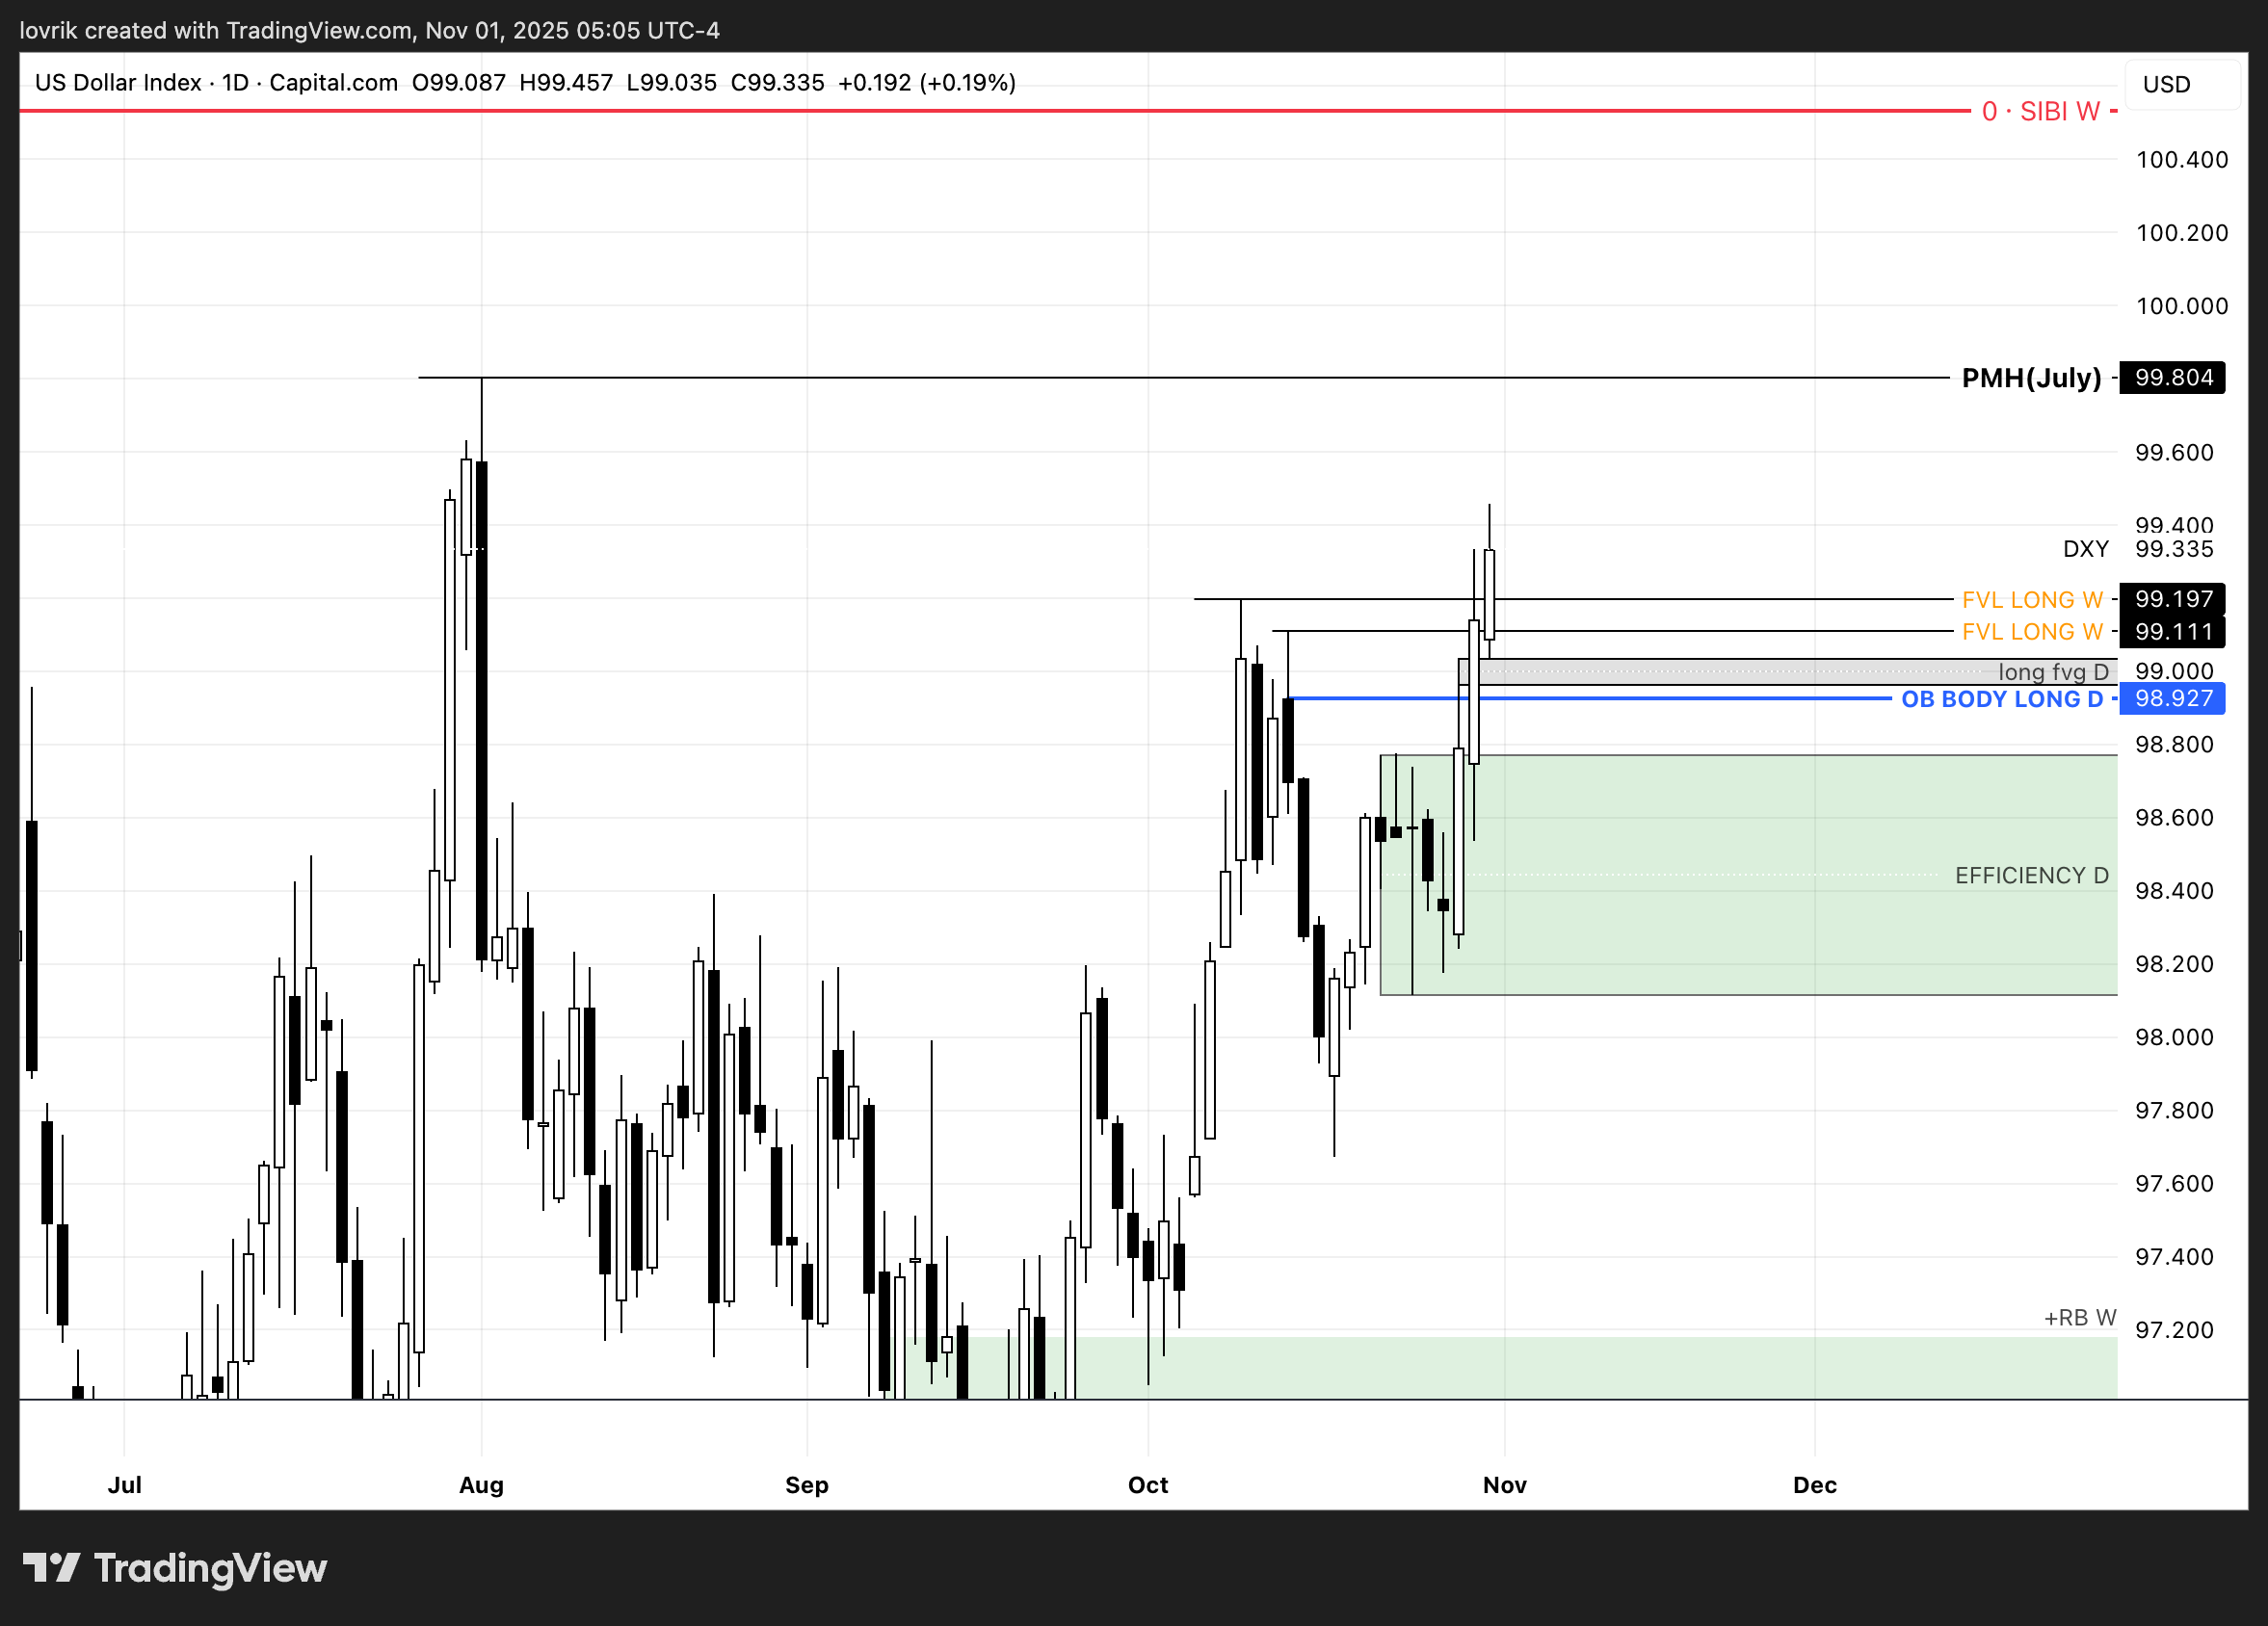Click the red 0 · SIBI W label
The width and height of the screenshot is (2268, 1626).
tap(2040, 111)
